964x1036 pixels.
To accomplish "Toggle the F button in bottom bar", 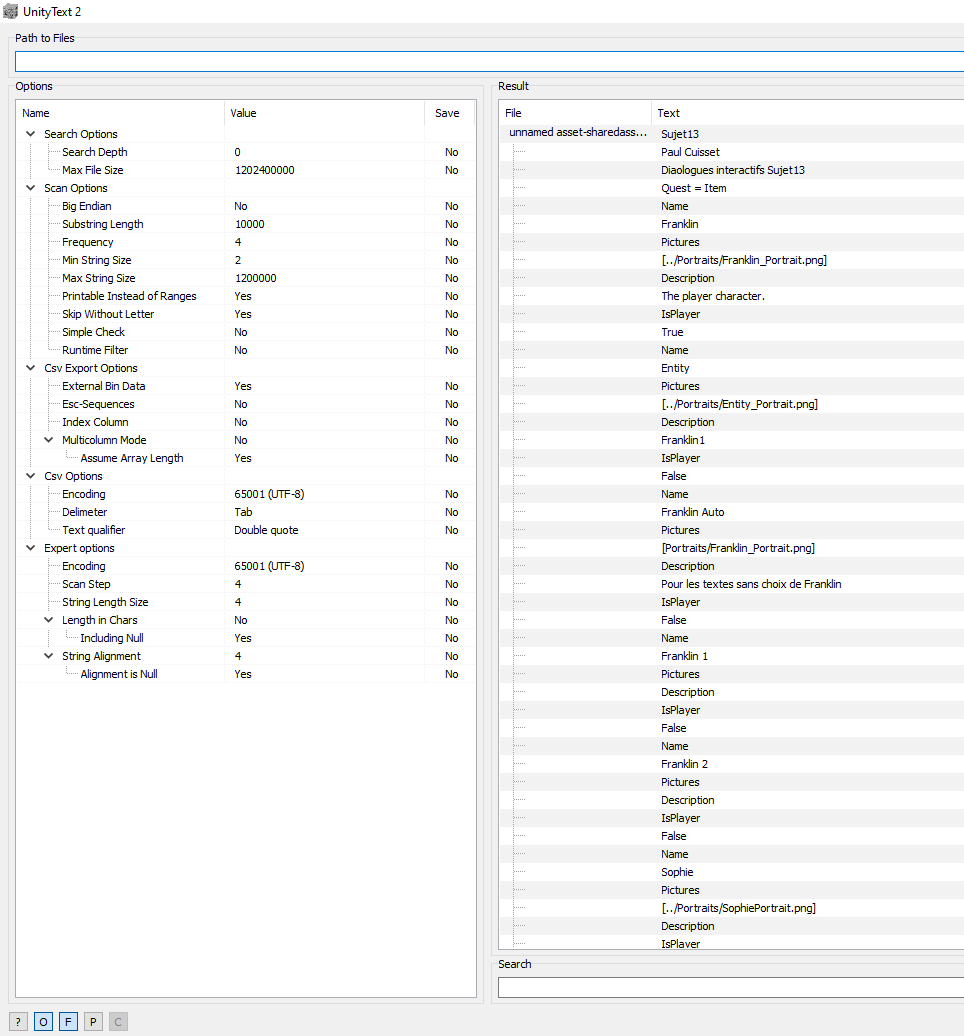I will [68, 1021].
